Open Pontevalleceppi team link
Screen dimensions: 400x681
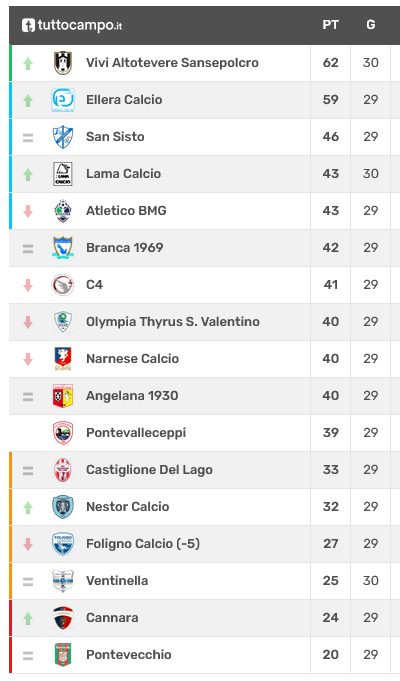136,433
